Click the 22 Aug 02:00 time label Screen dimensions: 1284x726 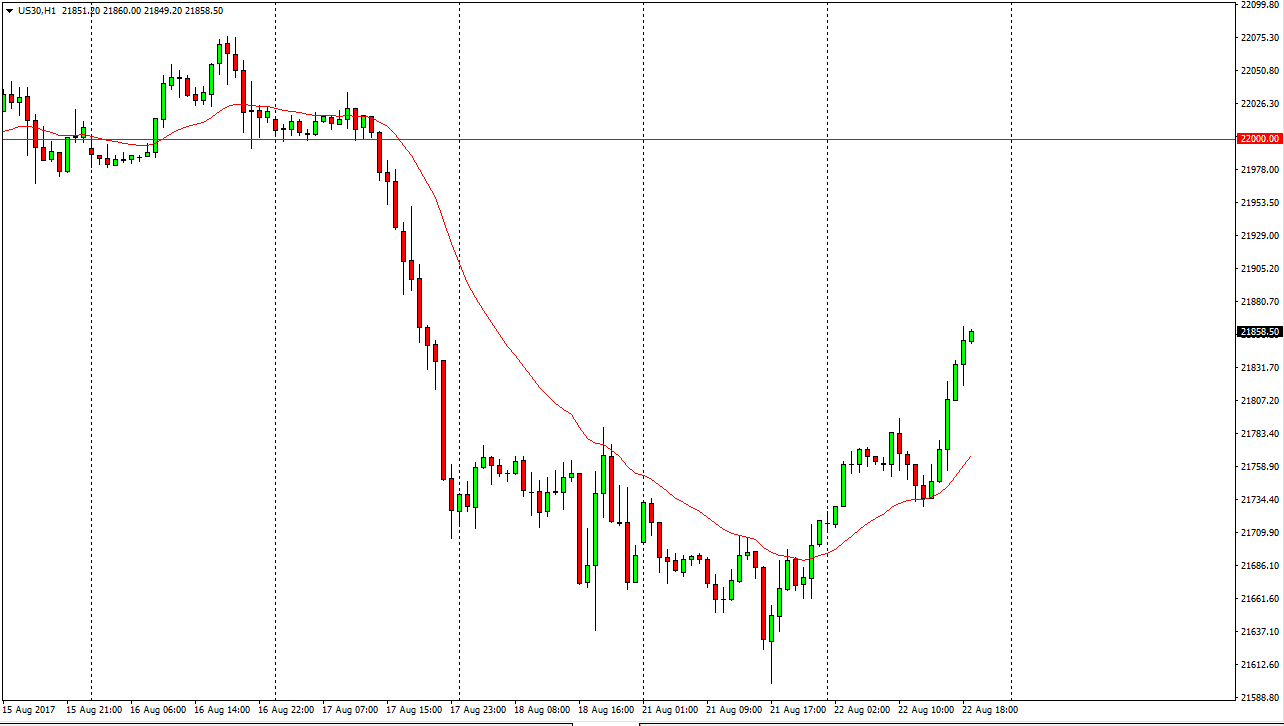point(861,710)
